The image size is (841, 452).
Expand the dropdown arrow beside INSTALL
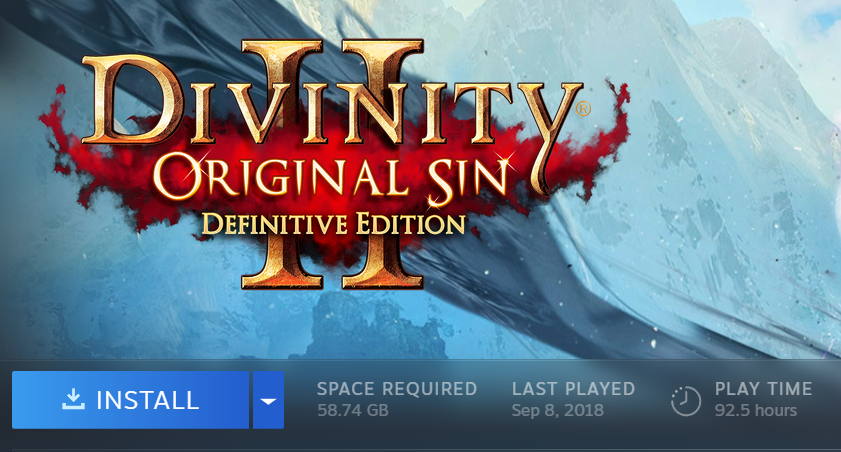click(x=268, y=400)
